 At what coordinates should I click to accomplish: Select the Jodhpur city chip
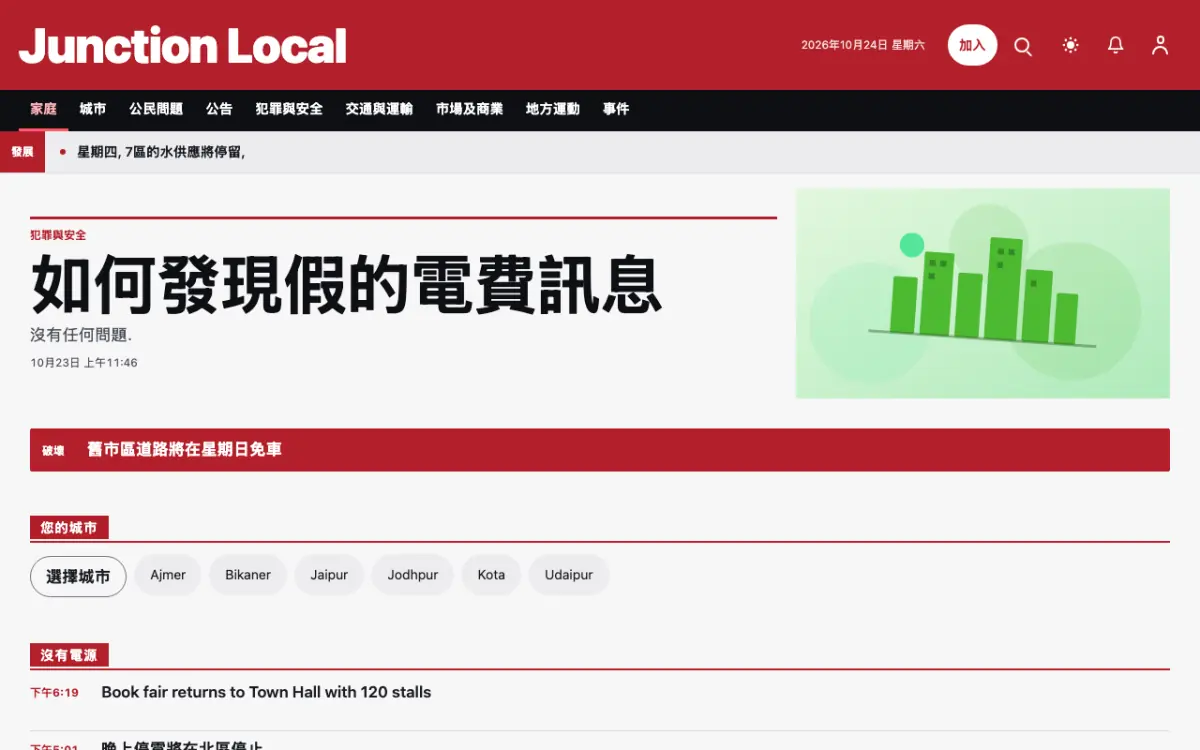413,575
